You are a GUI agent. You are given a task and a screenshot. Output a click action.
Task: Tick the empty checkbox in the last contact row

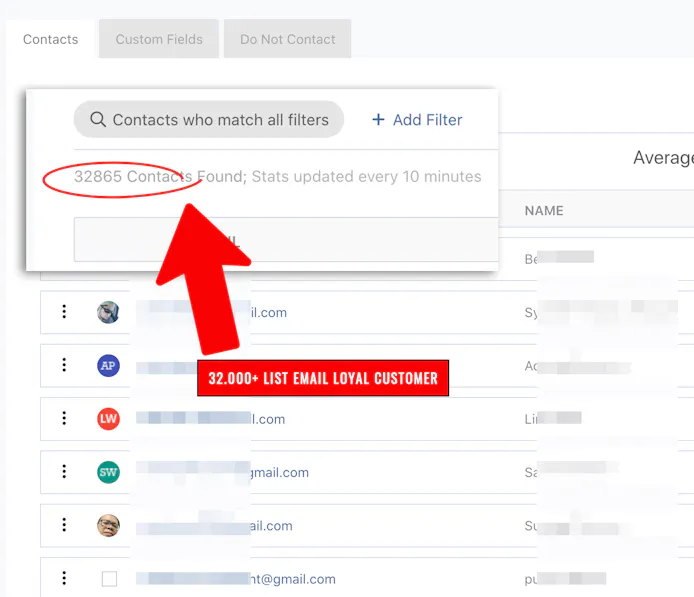pyautogui.click(x=109, y=579)
